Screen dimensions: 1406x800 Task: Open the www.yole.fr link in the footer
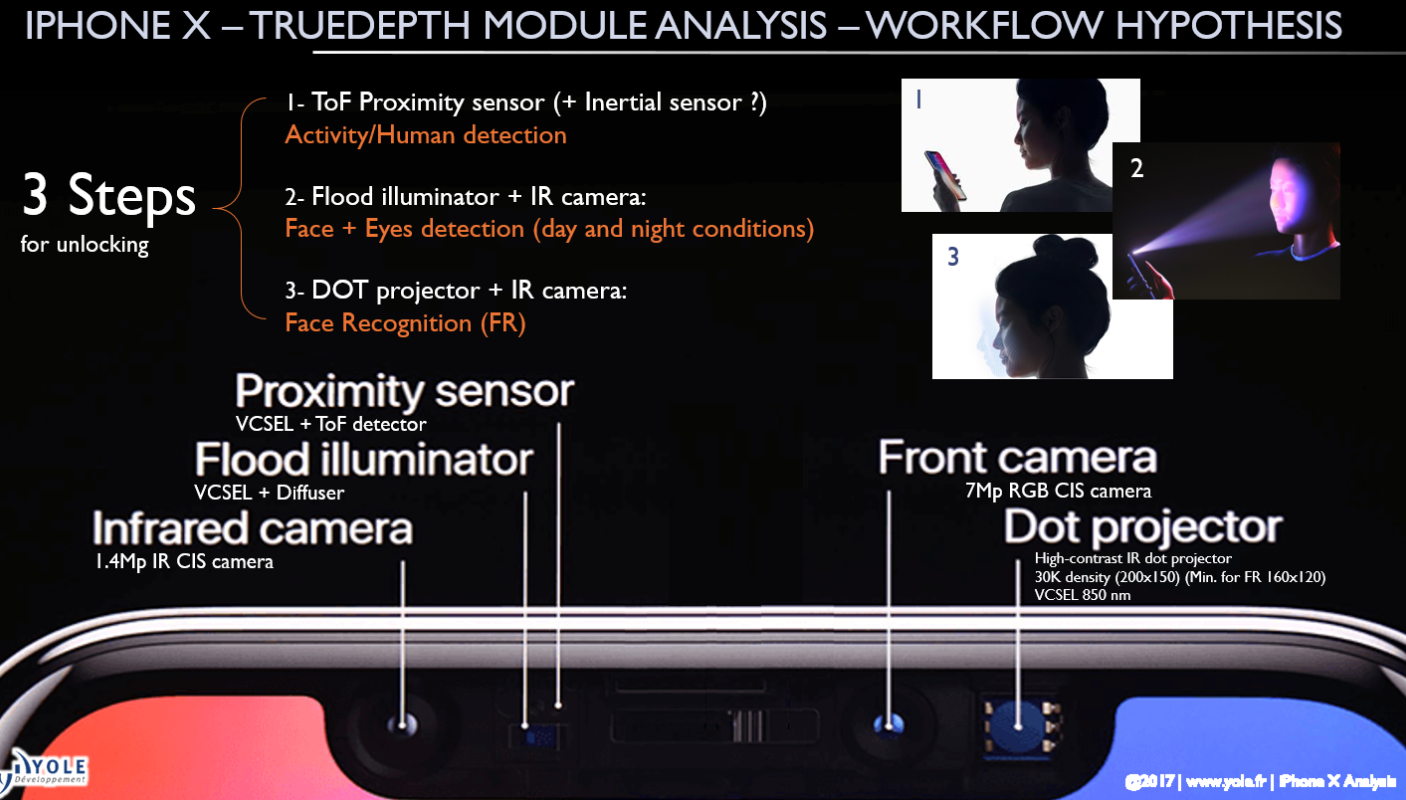click(x=1225, y=781)
